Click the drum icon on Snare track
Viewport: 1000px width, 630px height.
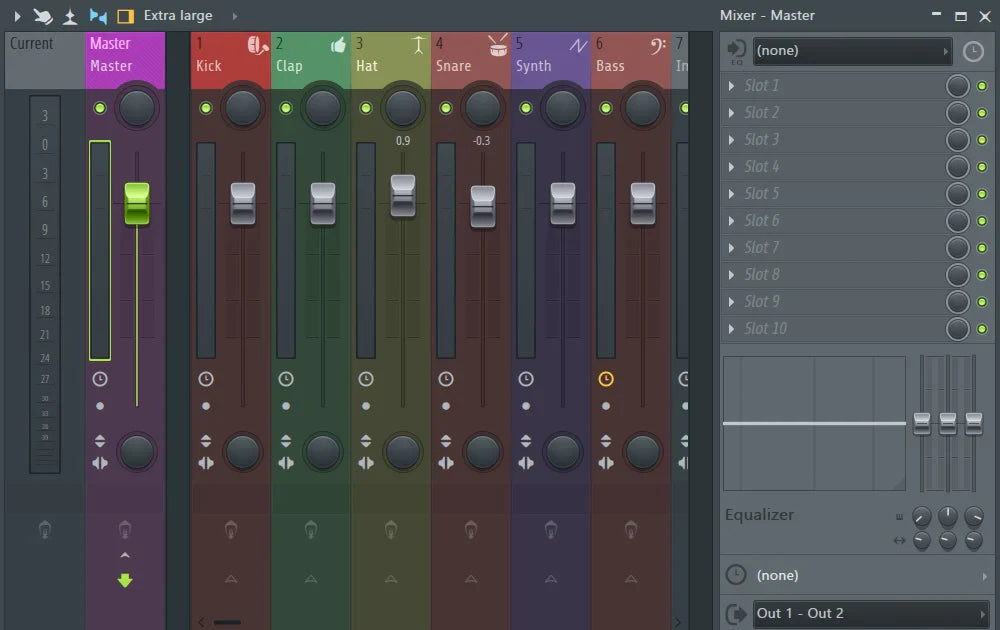[x=498, y=45]
